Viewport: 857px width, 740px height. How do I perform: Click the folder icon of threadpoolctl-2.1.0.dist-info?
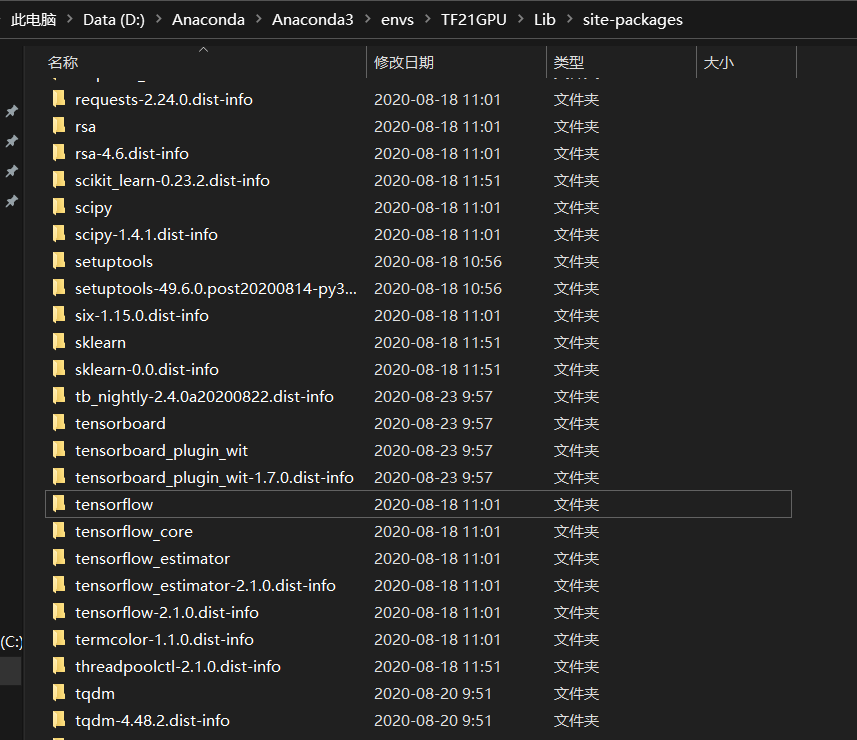(59, 666)
